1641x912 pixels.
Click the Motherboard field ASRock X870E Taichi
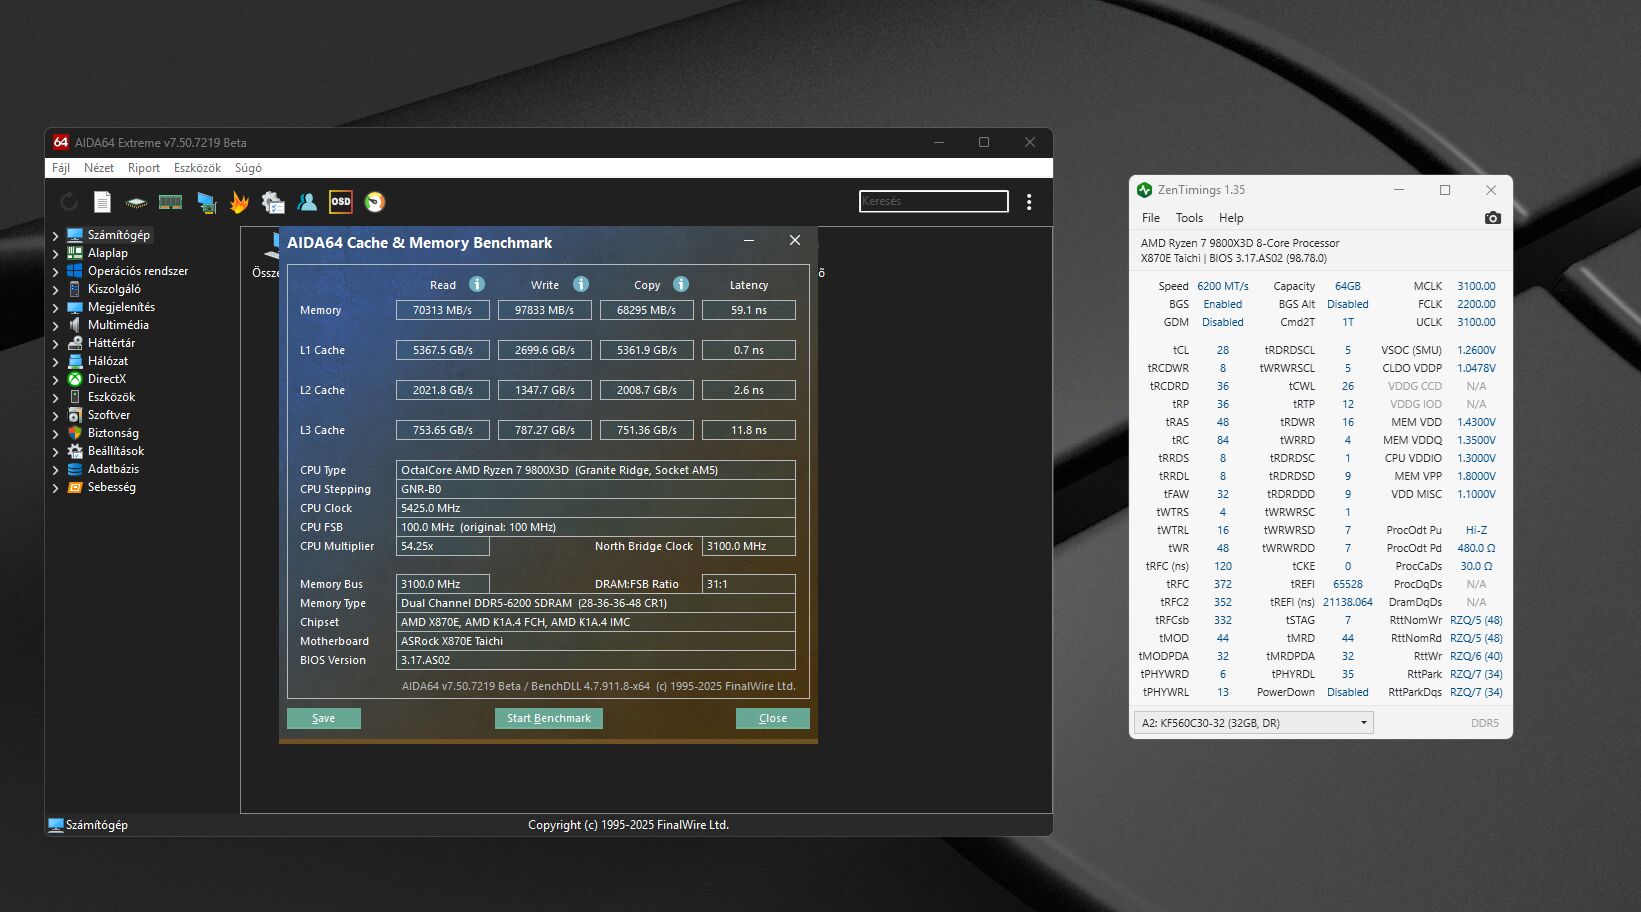596,641
